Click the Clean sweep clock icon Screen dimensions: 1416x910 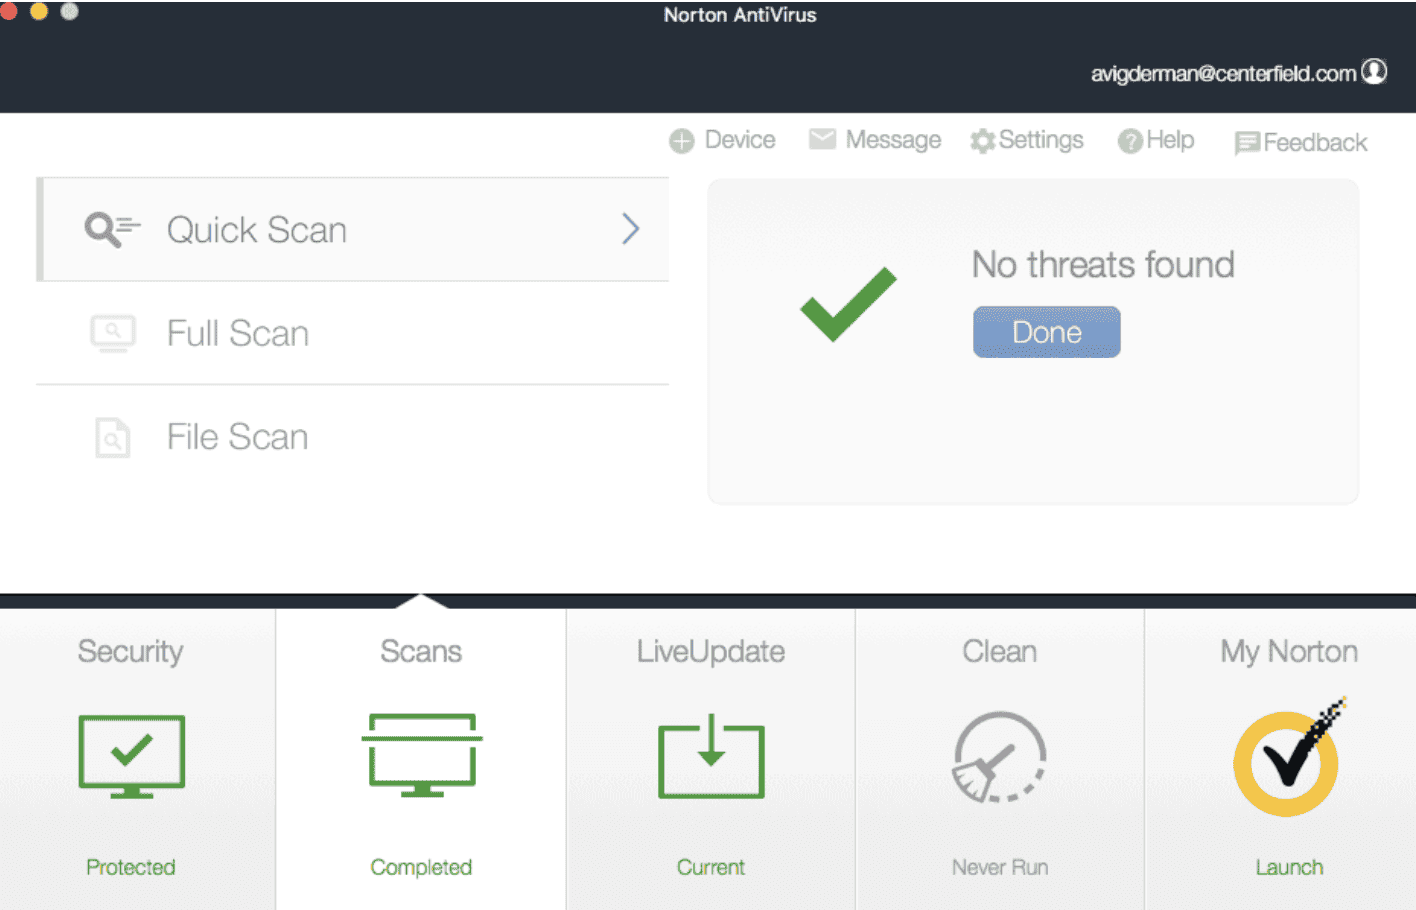[x=999, y=757]
